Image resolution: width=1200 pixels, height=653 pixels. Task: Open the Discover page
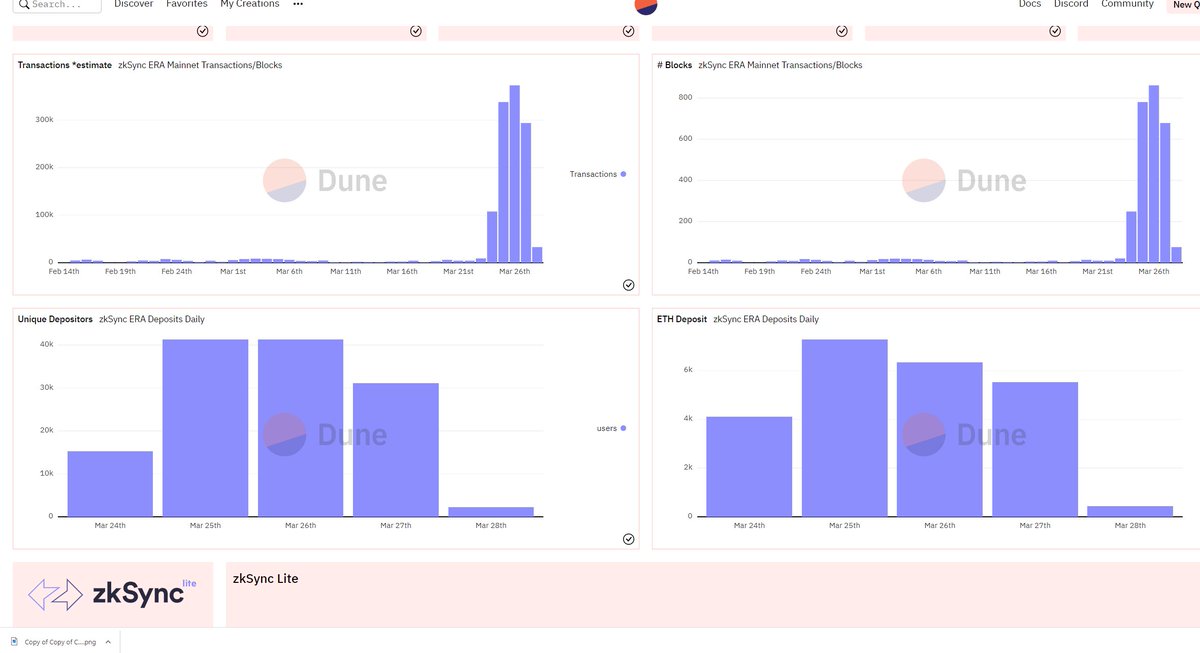click(134, 4)
